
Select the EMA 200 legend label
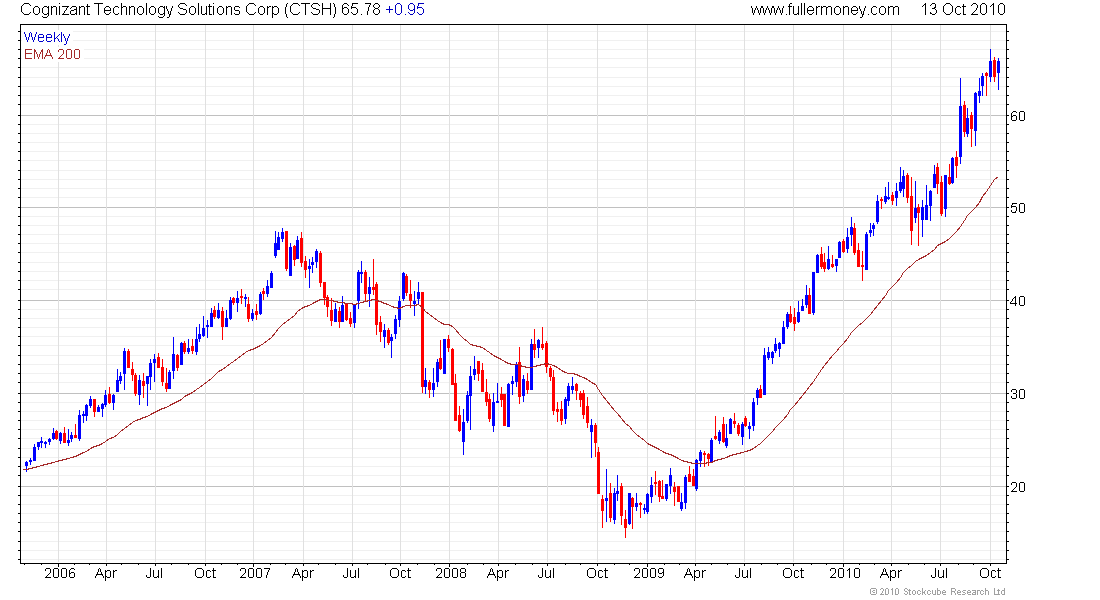(52, 54)
